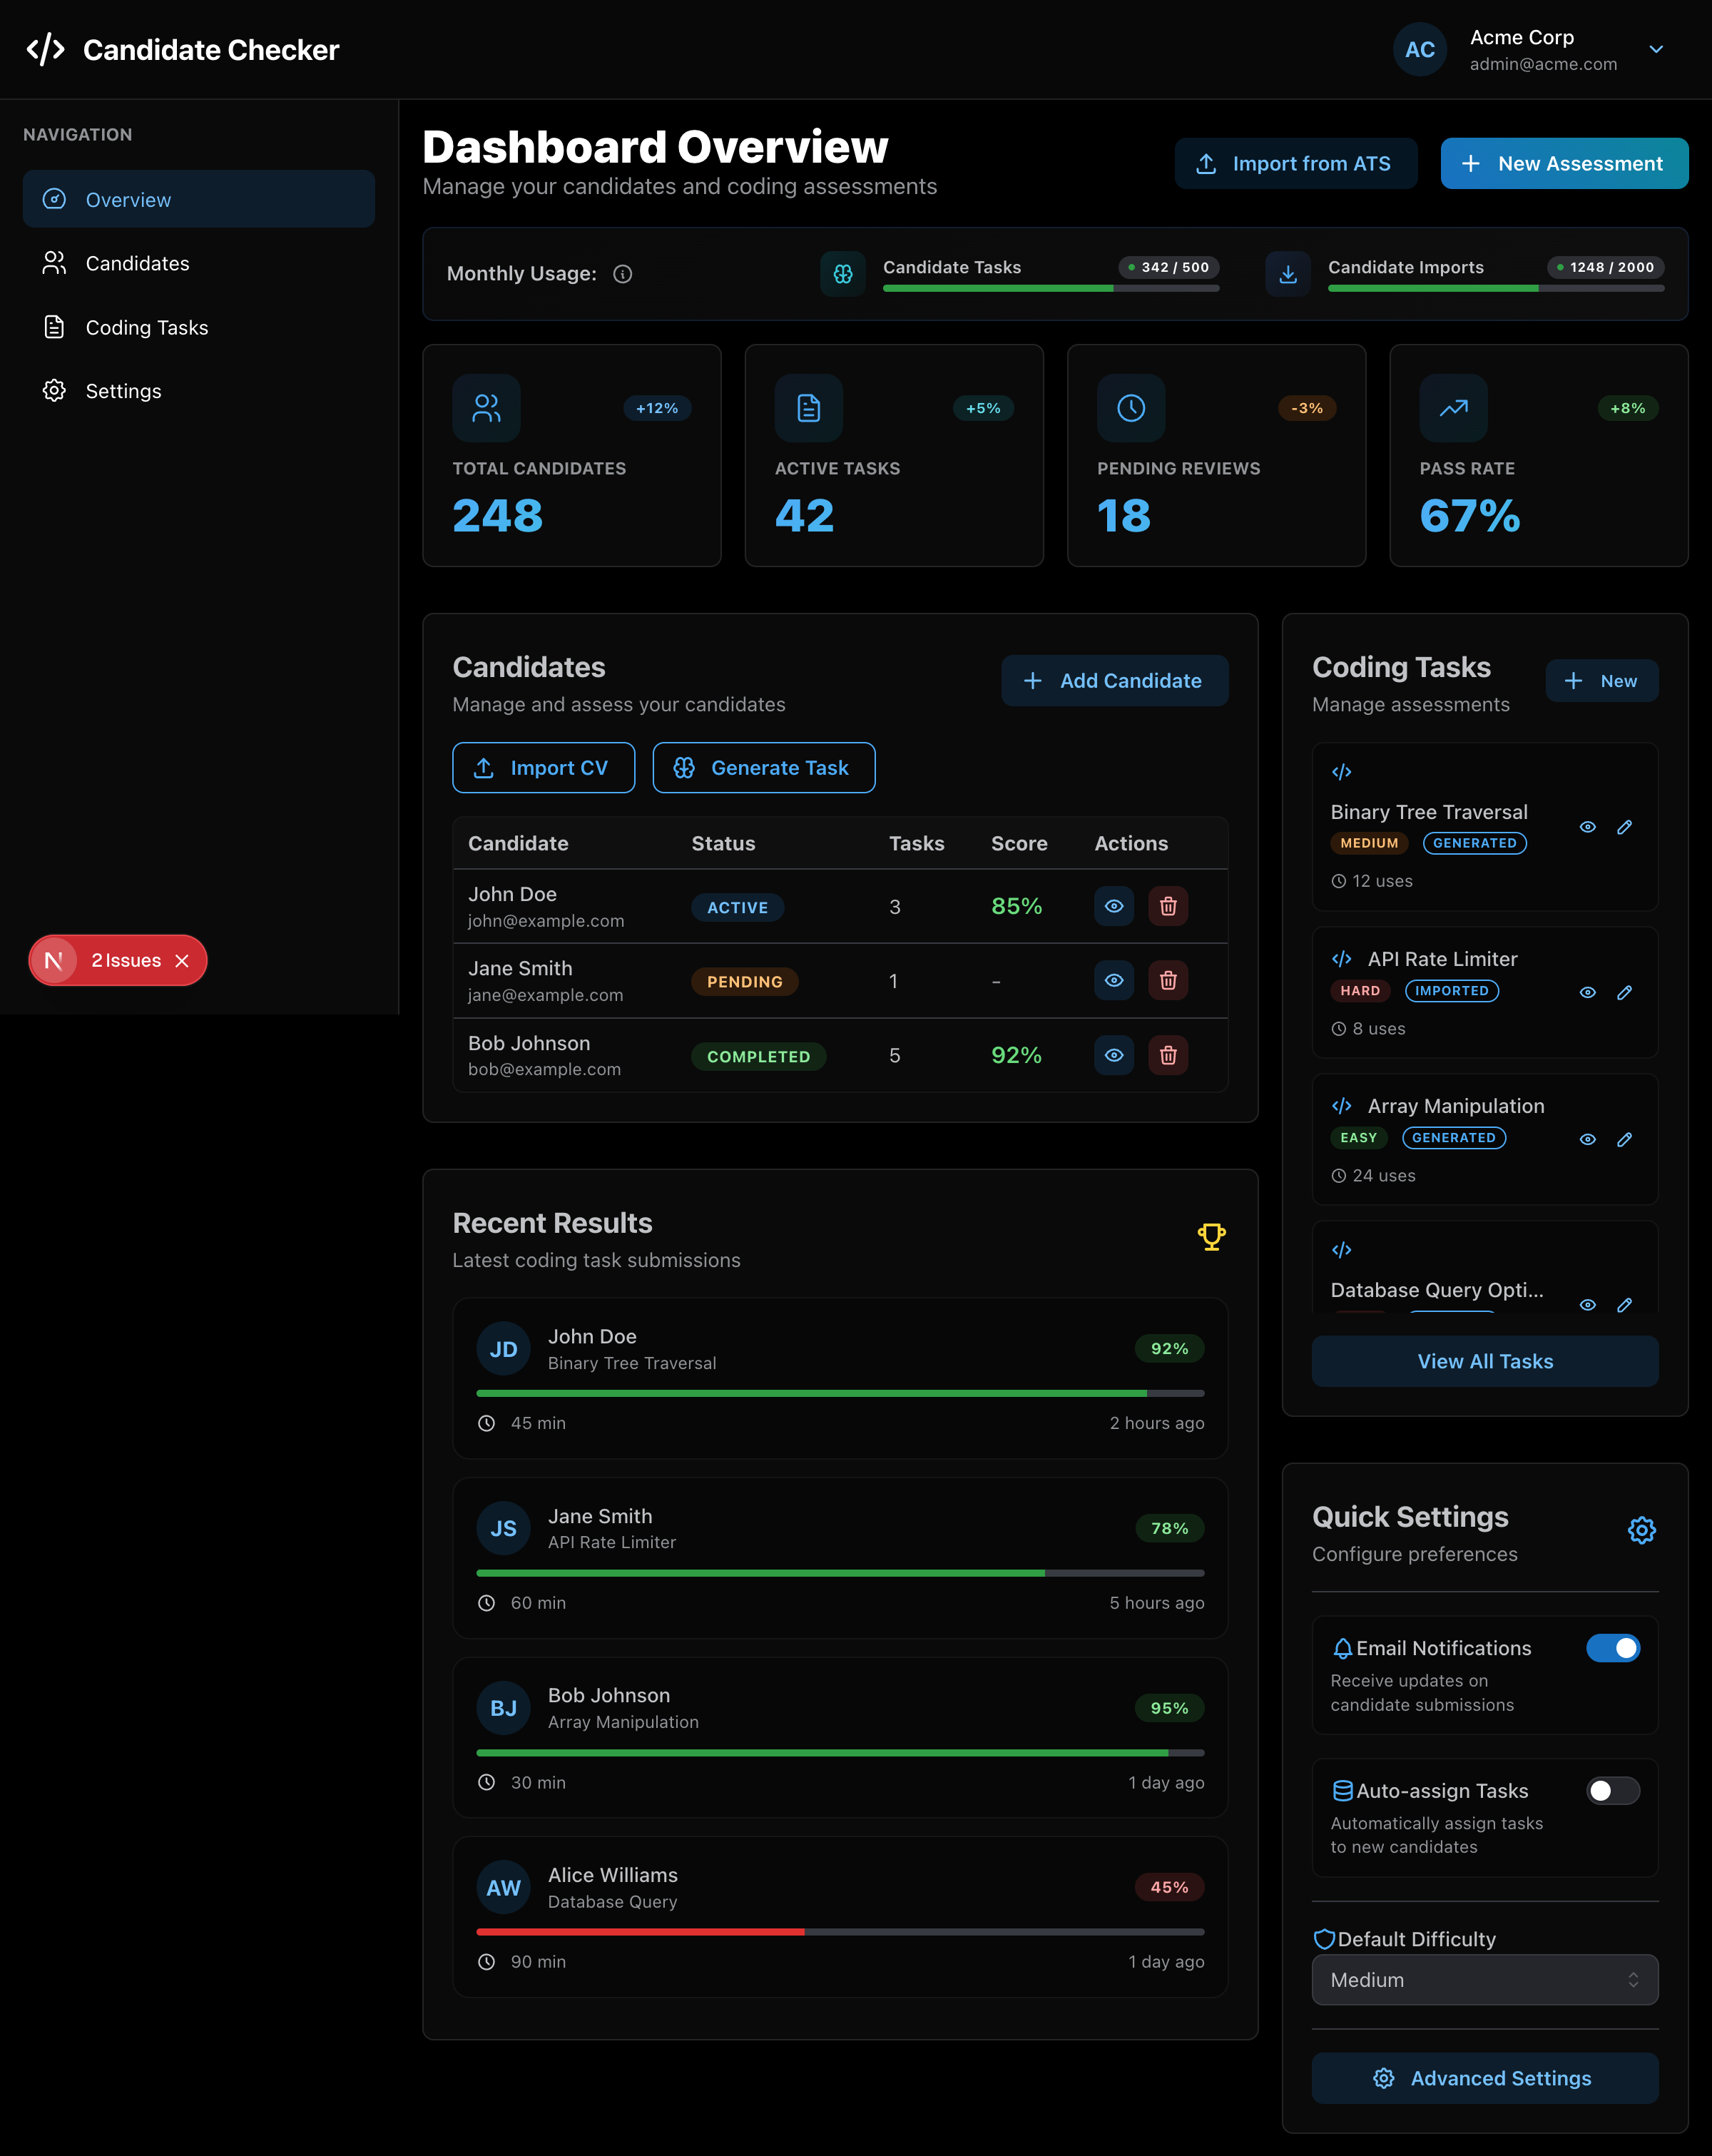Show details for API Rate Limiter via eye icon
1712x2156 pixels.
pos(1587,993)
